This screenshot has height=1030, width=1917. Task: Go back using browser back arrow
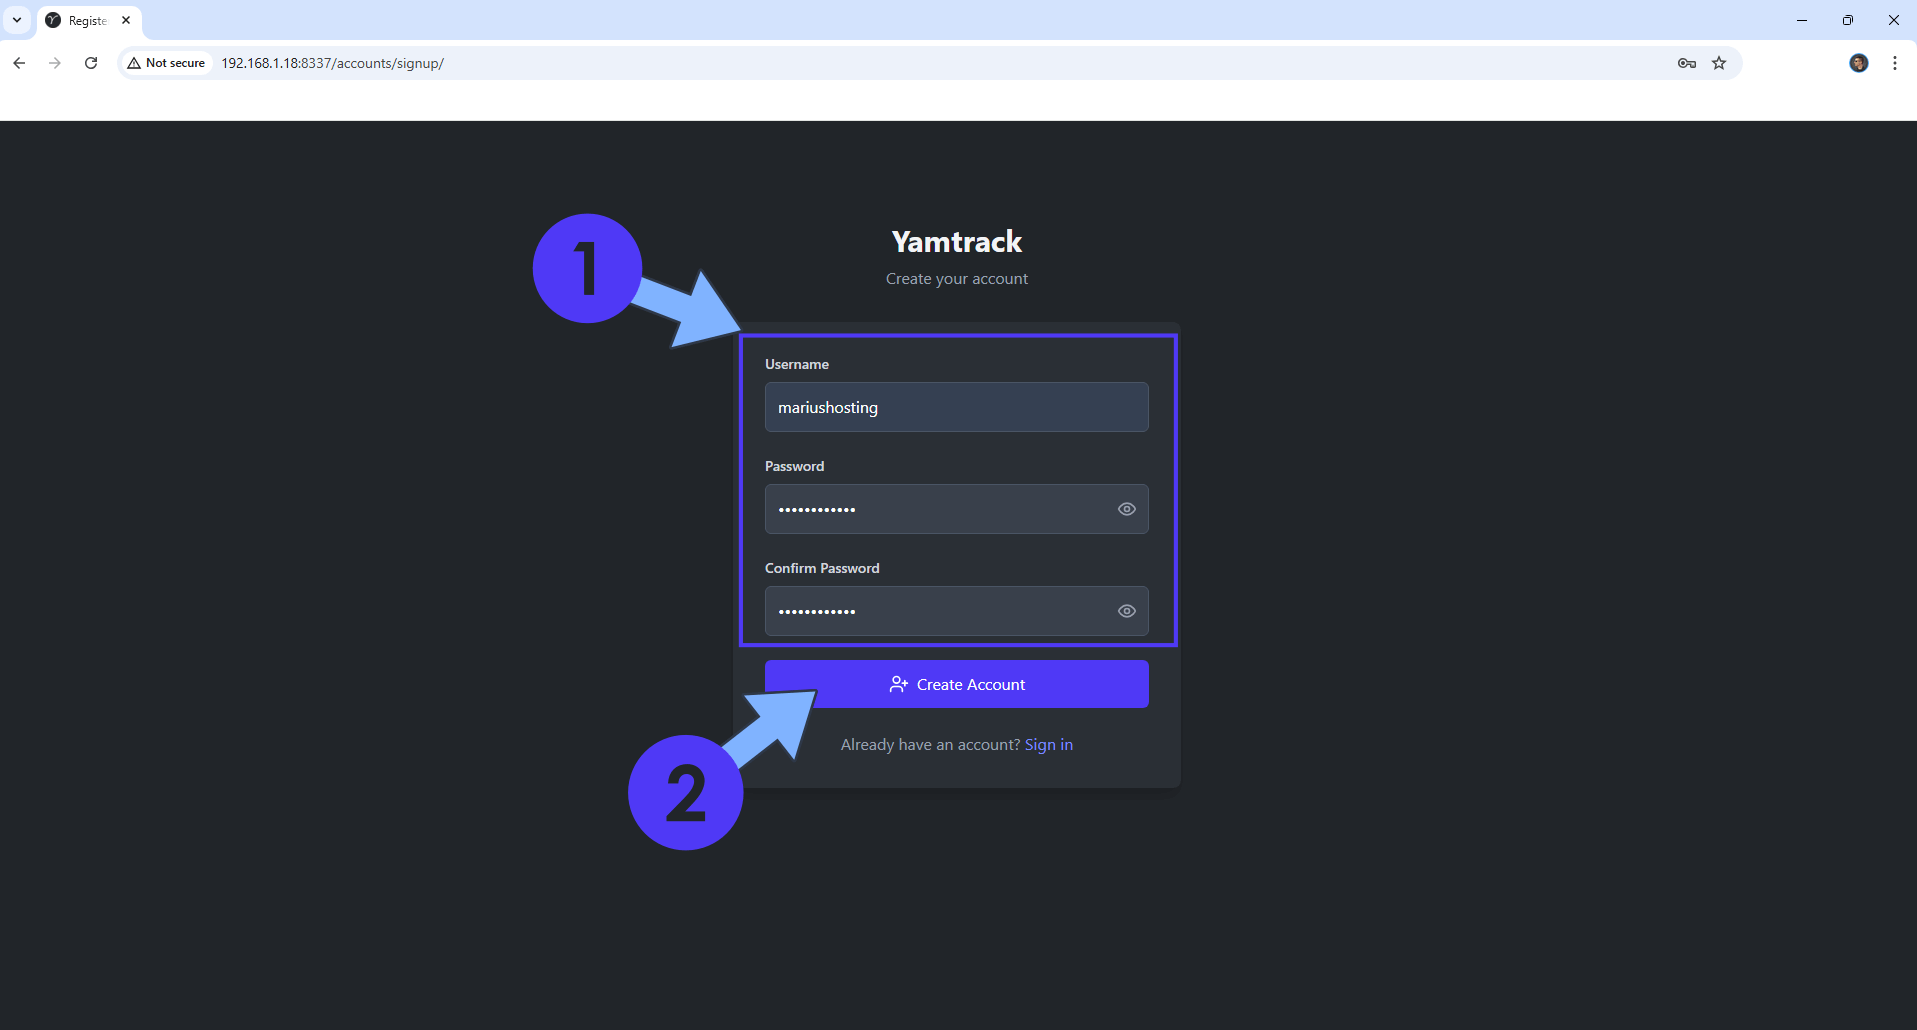[x=19, y=63]
